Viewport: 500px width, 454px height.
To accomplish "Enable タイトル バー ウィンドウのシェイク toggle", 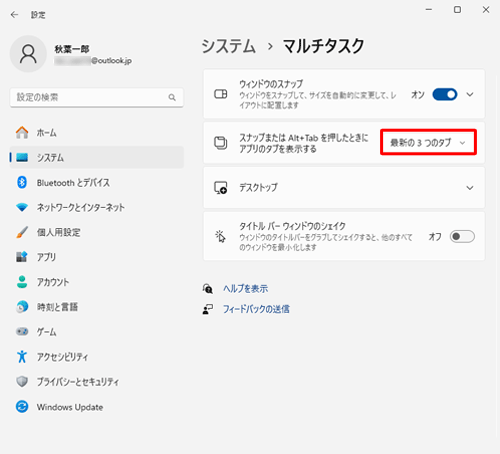I will [x=462, y=236].
